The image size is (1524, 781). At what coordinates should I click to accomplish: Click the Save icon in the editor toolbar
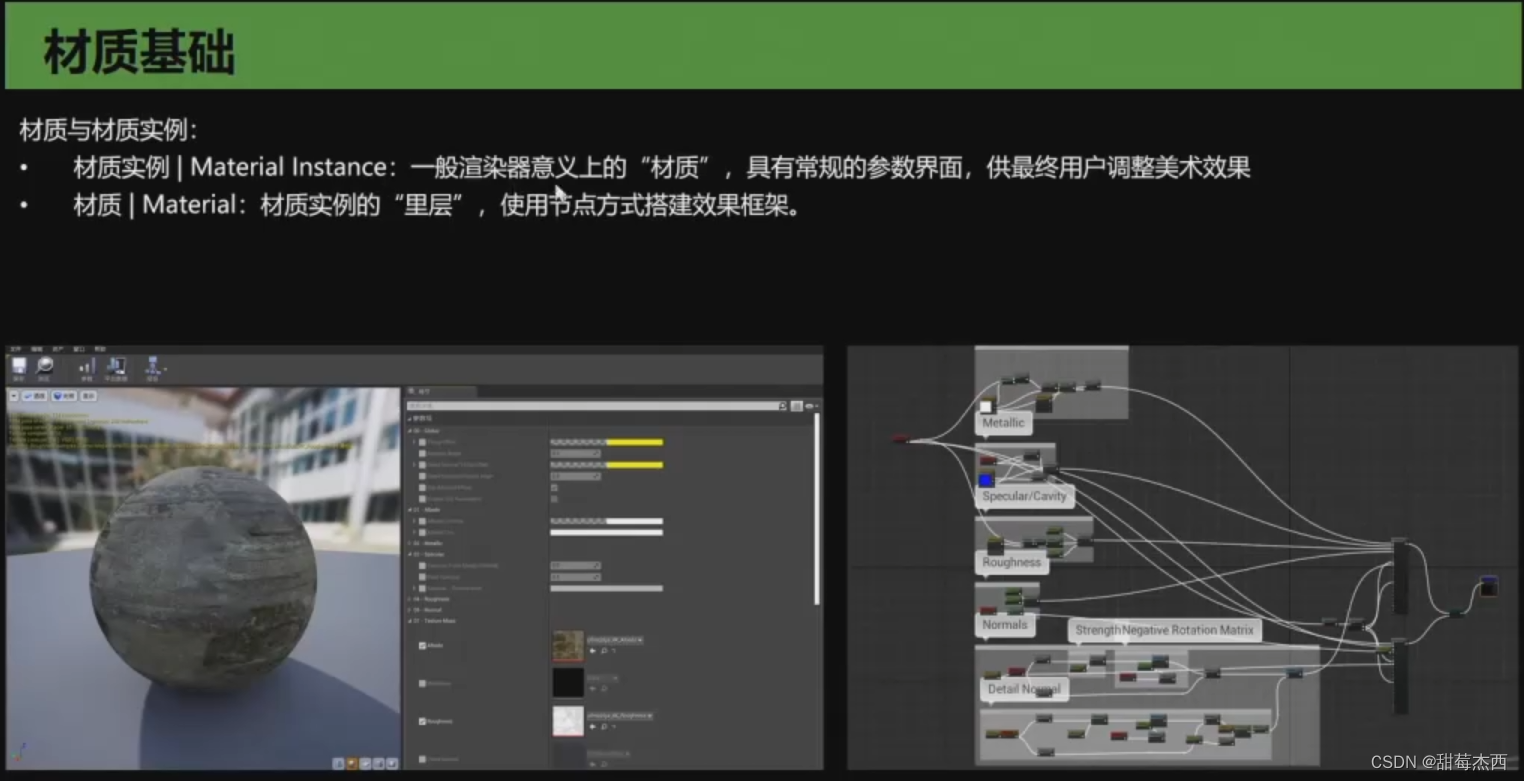(19, 365)
